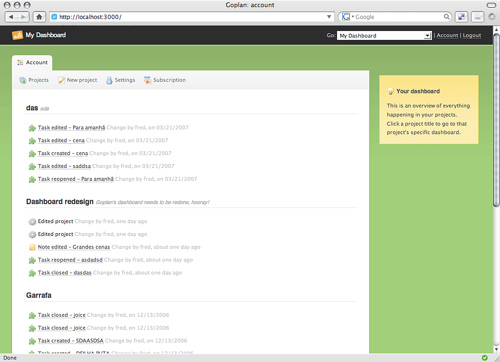This screenshot has height=362, width=500.
Task: Click the Account tab grid icon
Action: click(x=20, y=62)
